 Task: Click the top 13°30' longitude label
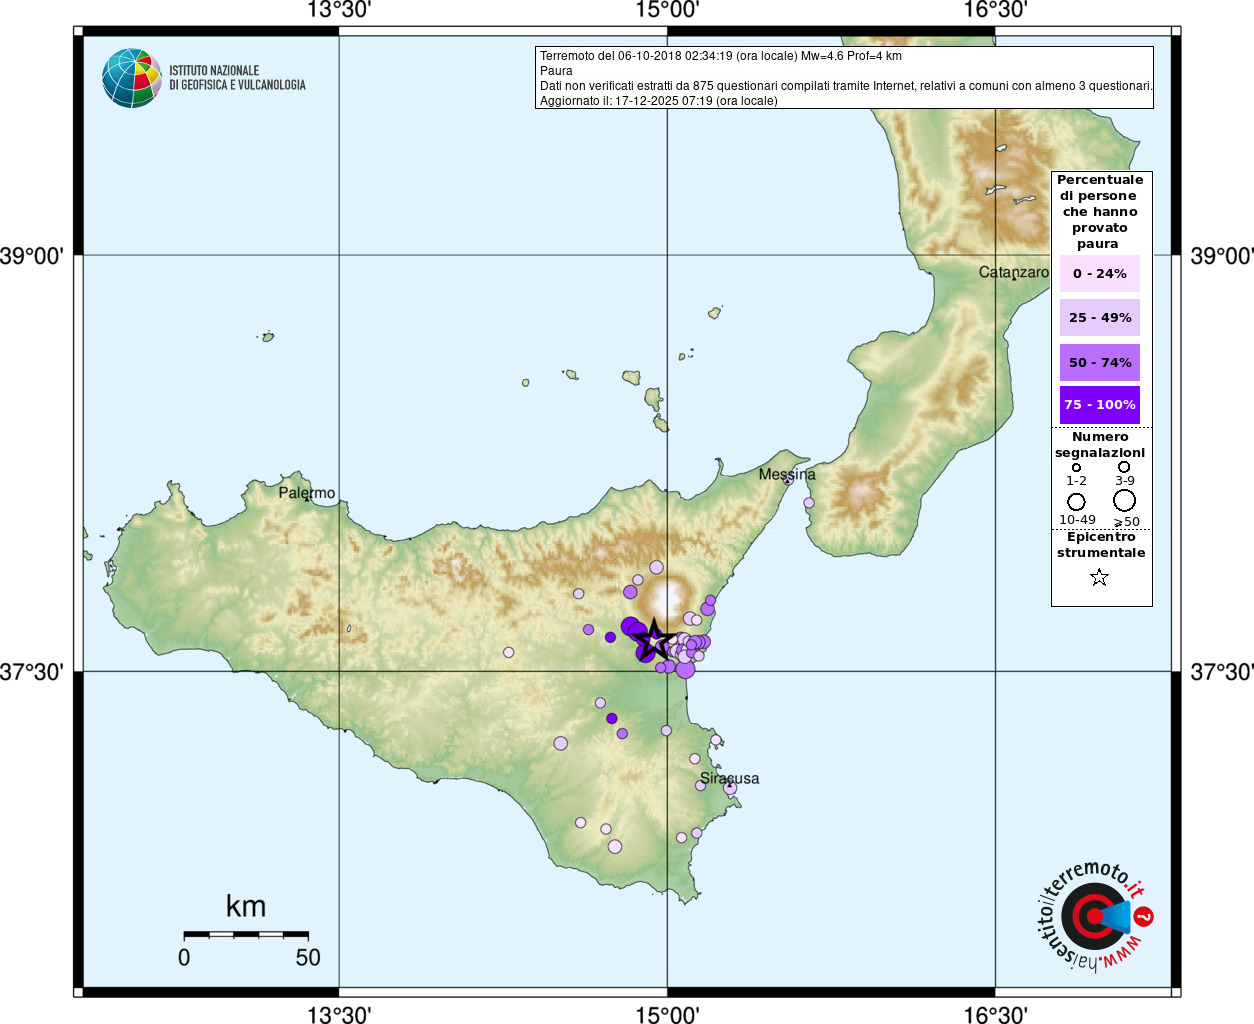(339, 11)
